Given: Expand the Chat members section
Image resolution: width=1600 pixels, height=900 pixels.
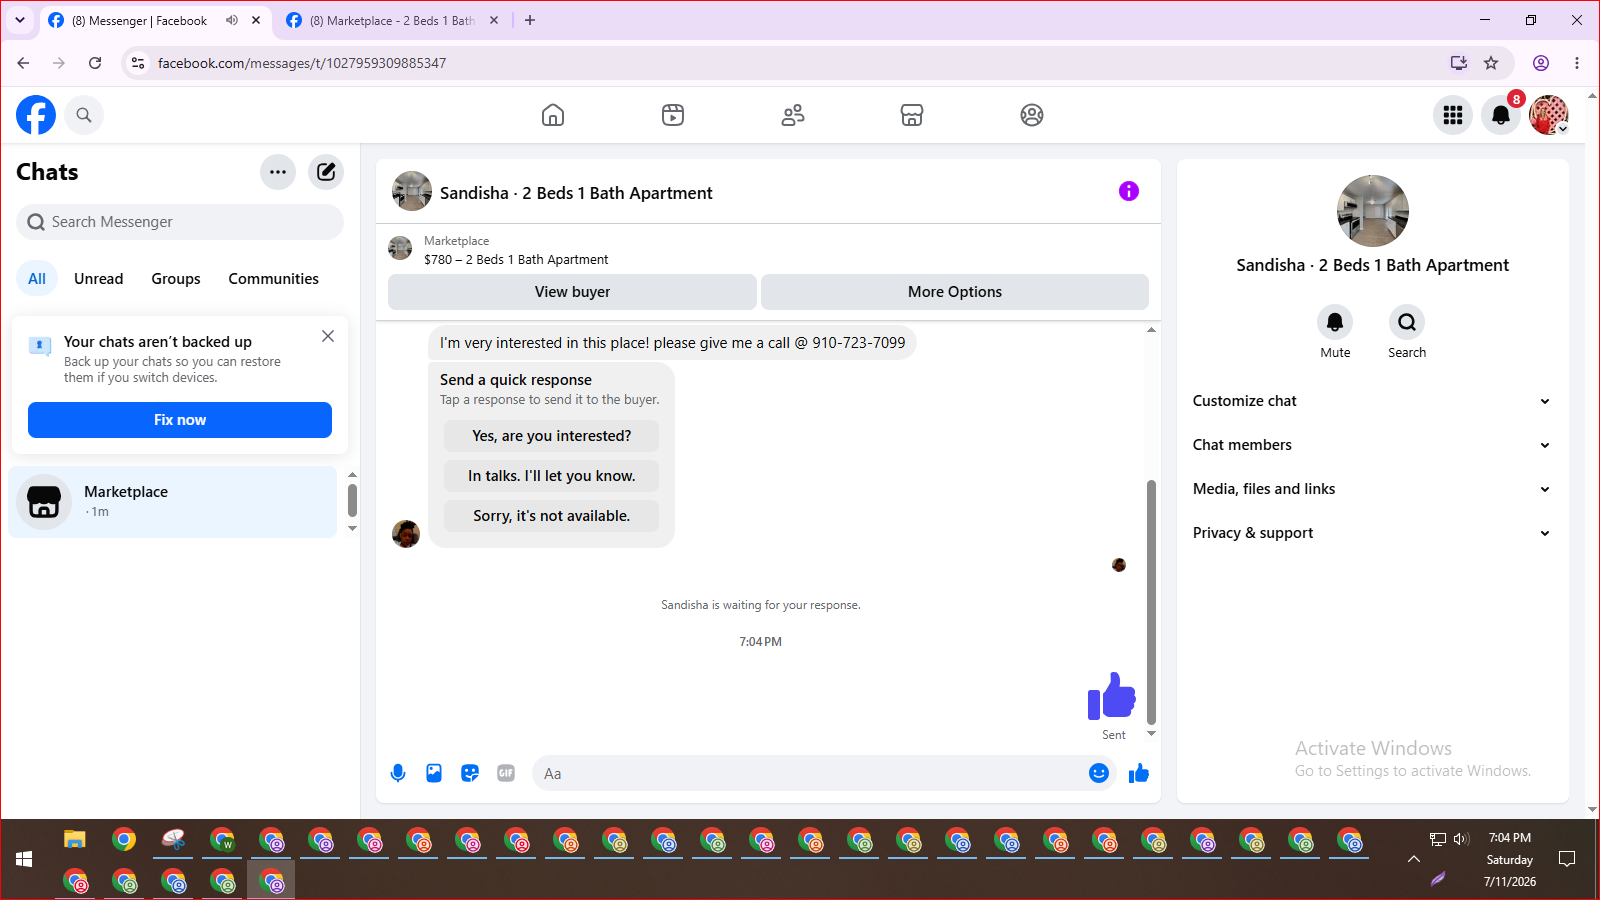Looking at the screenshot, I should click(1373, 445).
